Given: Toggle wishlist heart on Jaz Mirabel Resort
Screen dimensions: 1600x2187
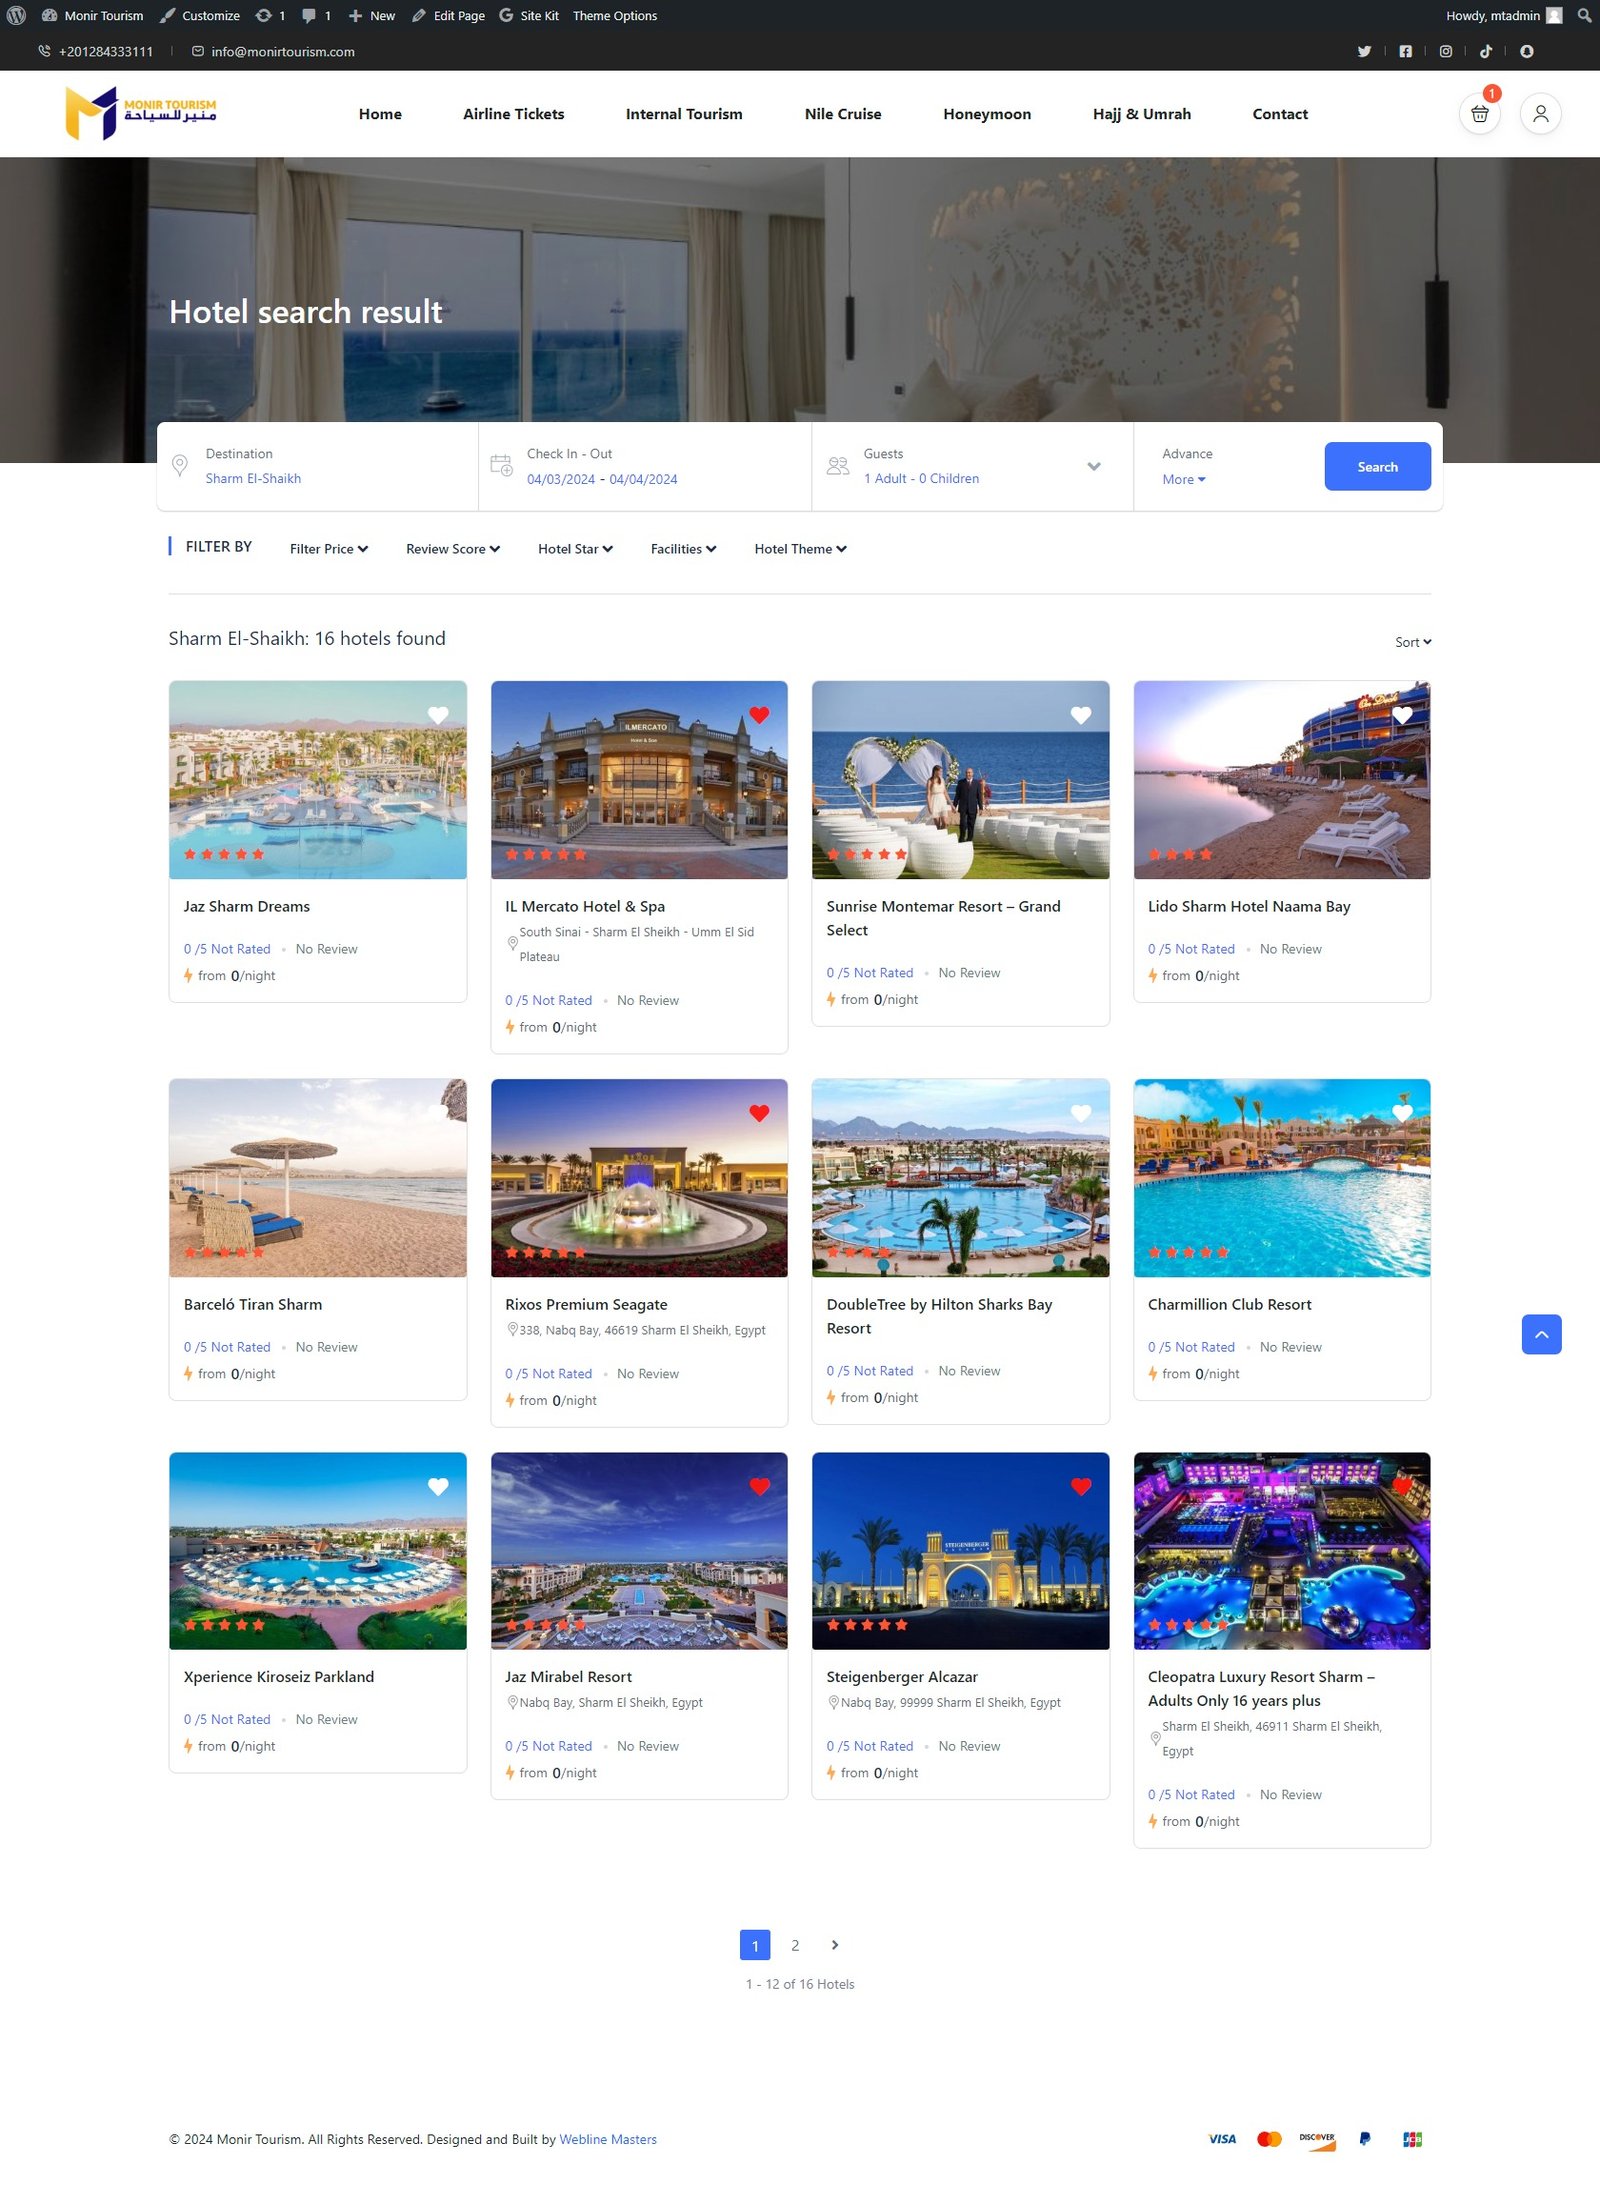Looking at the screenshot, I should (759, 1487).
